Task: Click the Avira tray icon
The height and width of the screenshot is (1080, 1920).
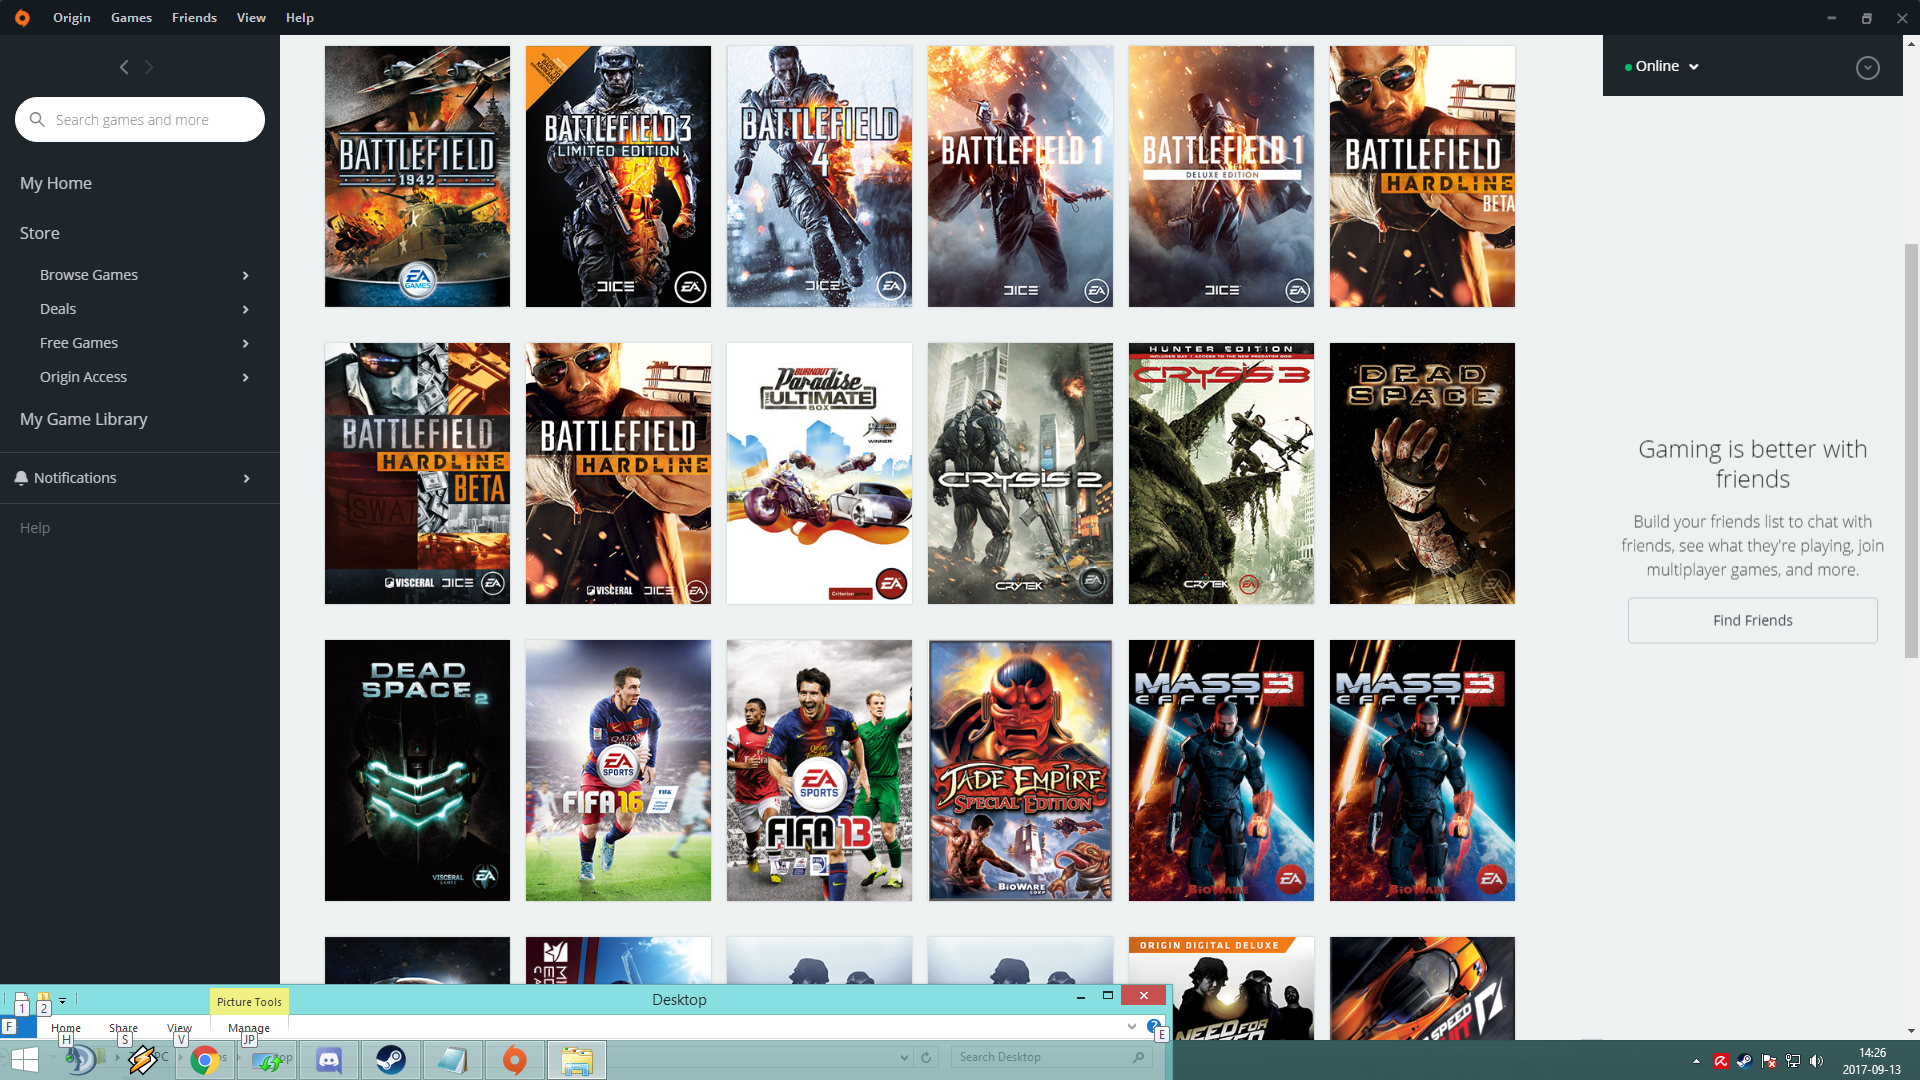Action: [1721, 1061]
